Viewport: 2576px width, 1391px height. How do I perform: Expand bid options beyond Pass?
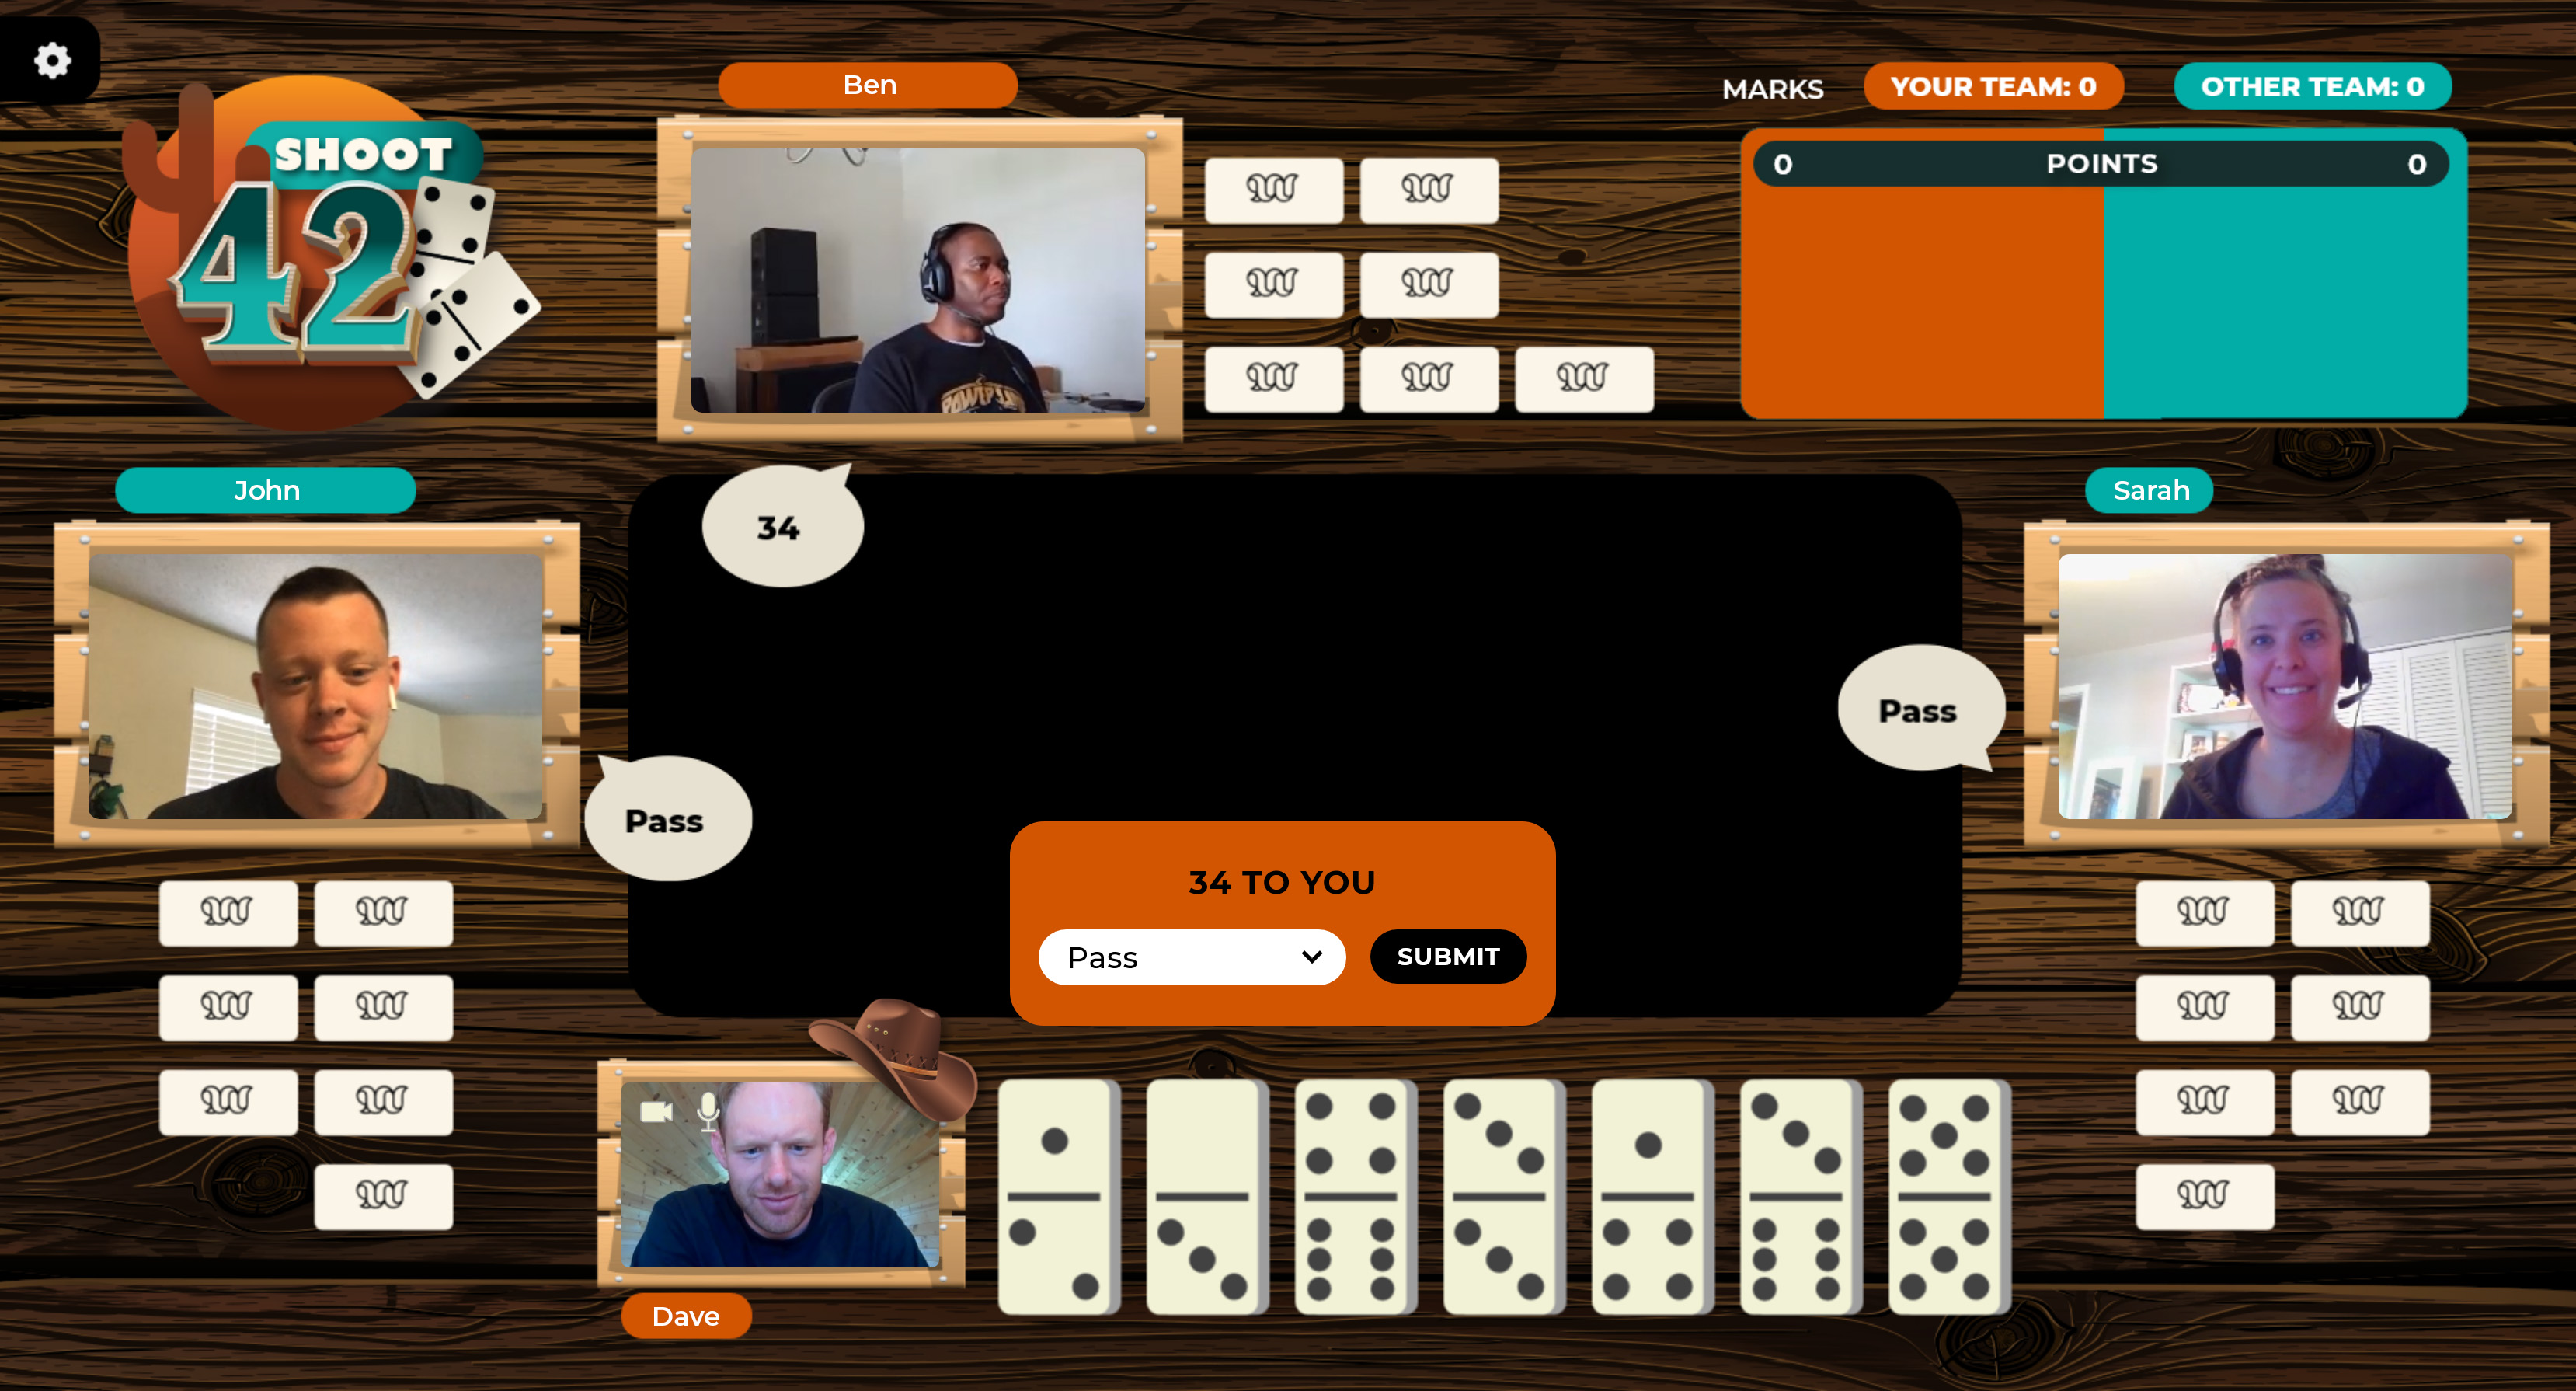coord(1313,957)
